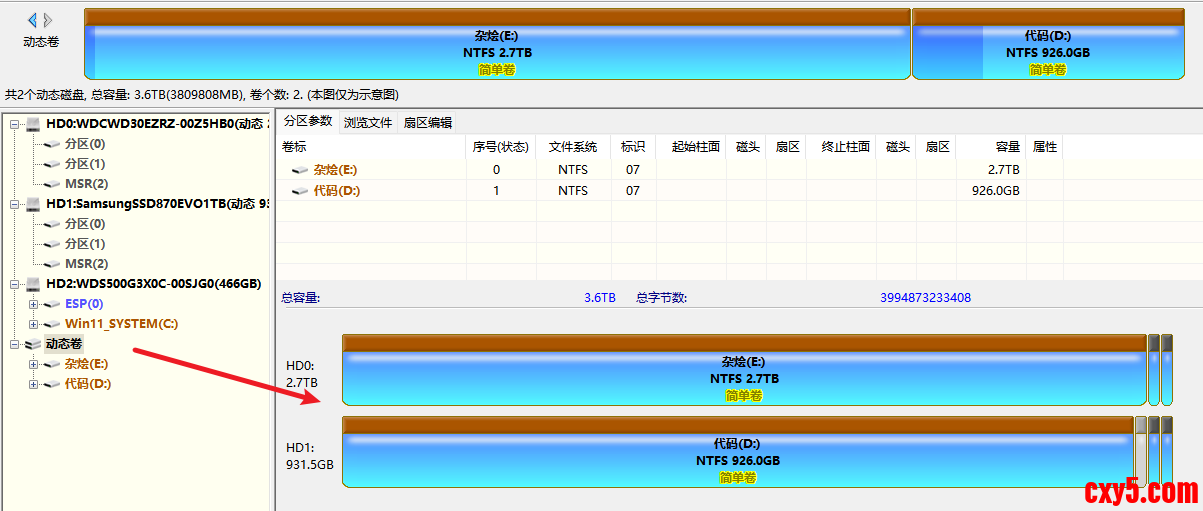Select the 杂烩(E:) NTFS 2.7TB block in top disk bar
Image resolution: width=1203 pixels, height=511 pixels.
click(x=497, y=44)
